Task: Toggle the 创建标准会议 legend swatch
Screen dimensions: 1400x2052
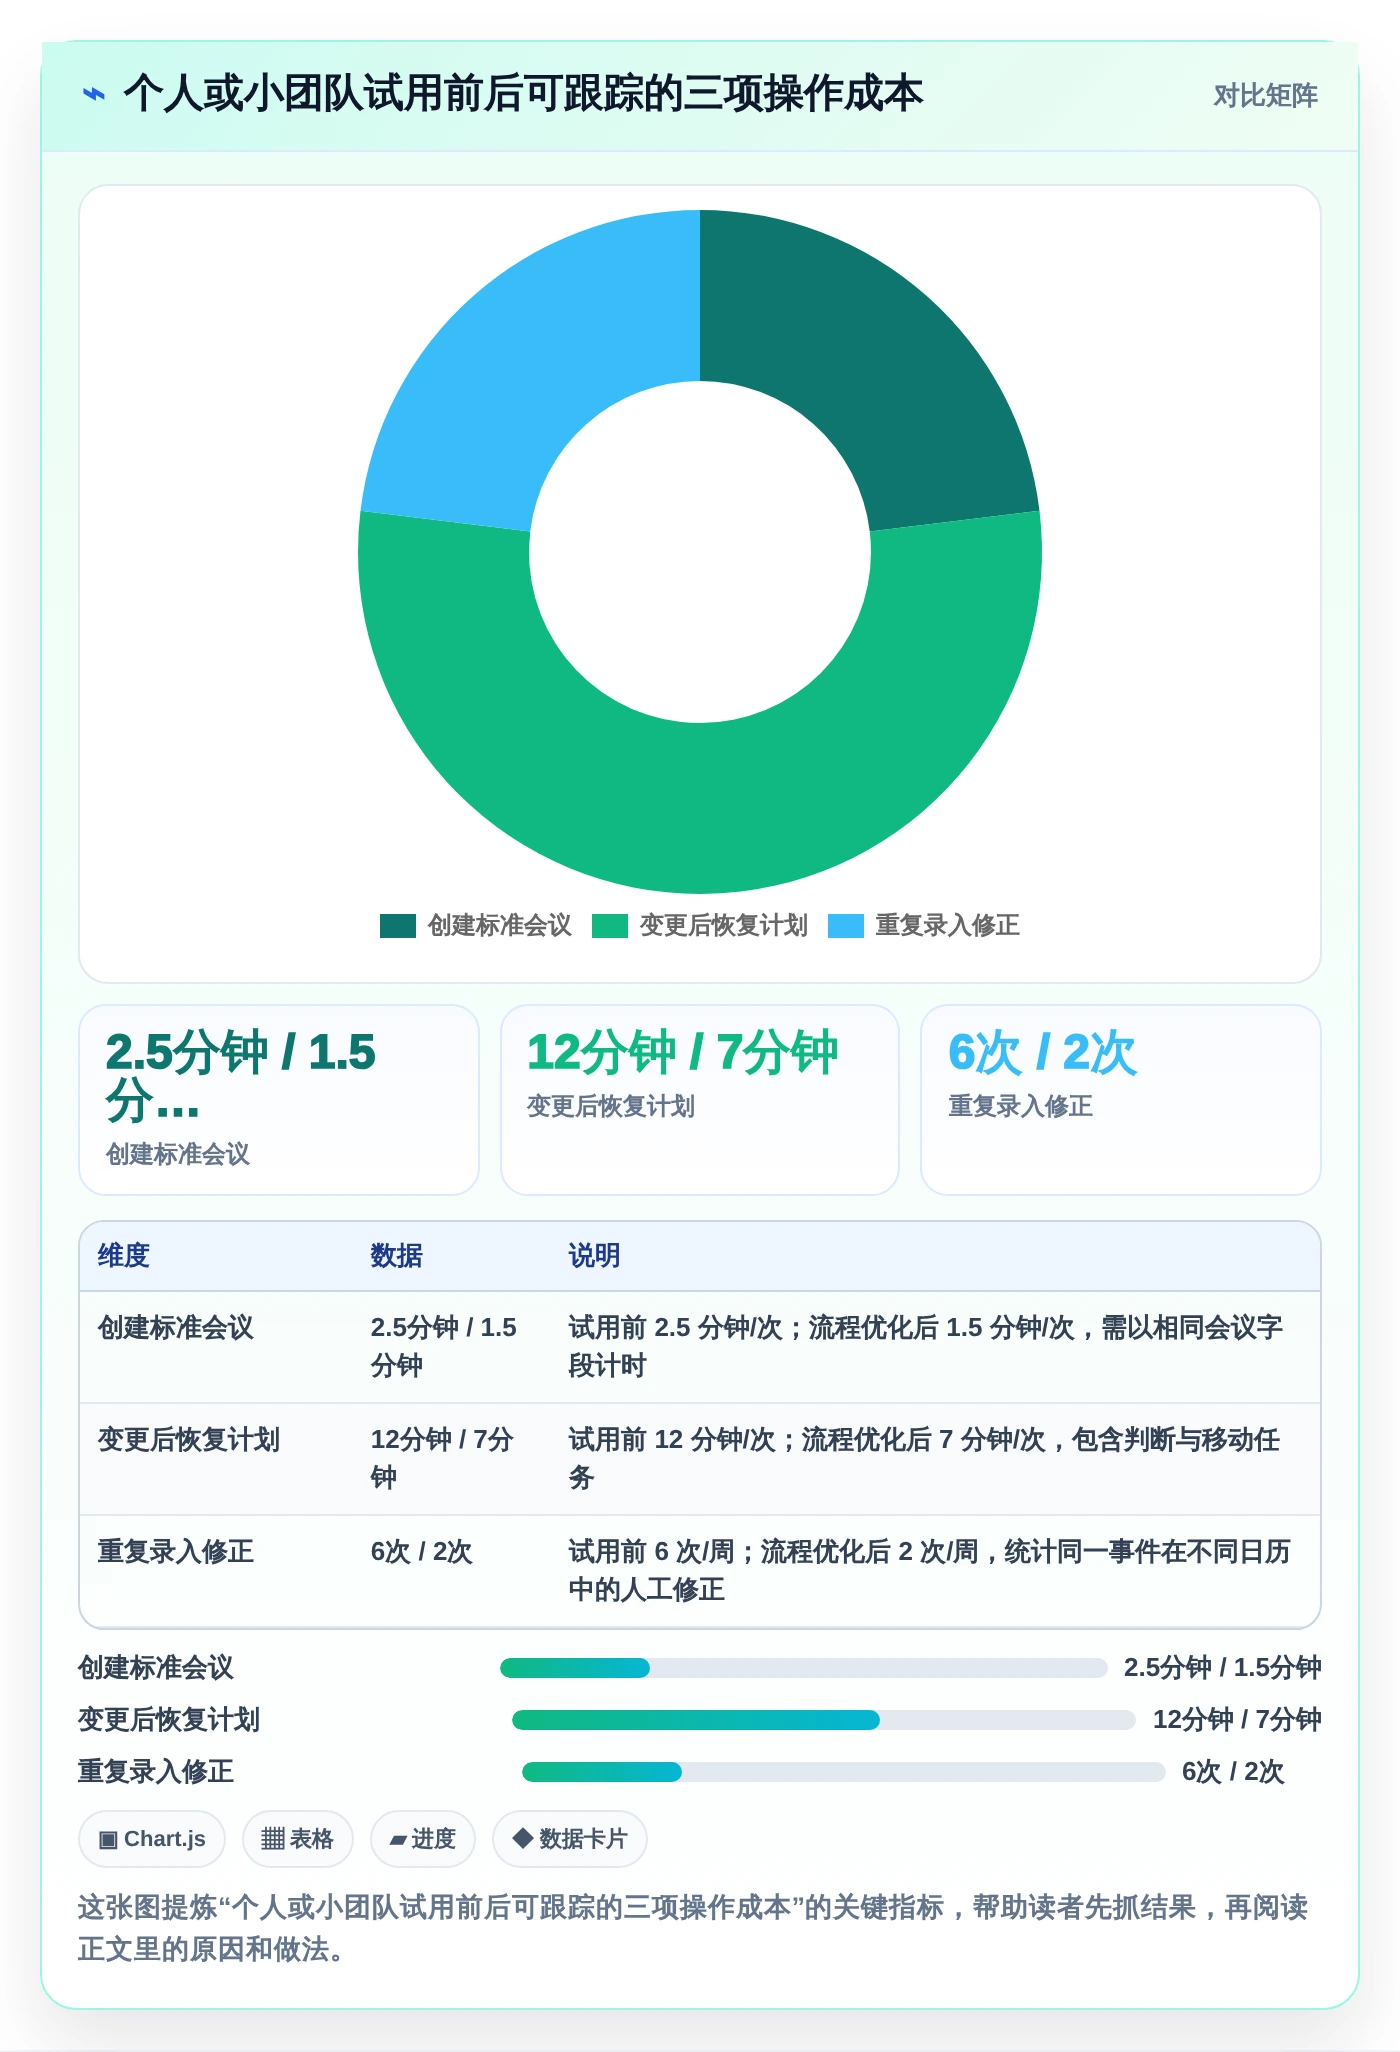Action: coord(397,926)
